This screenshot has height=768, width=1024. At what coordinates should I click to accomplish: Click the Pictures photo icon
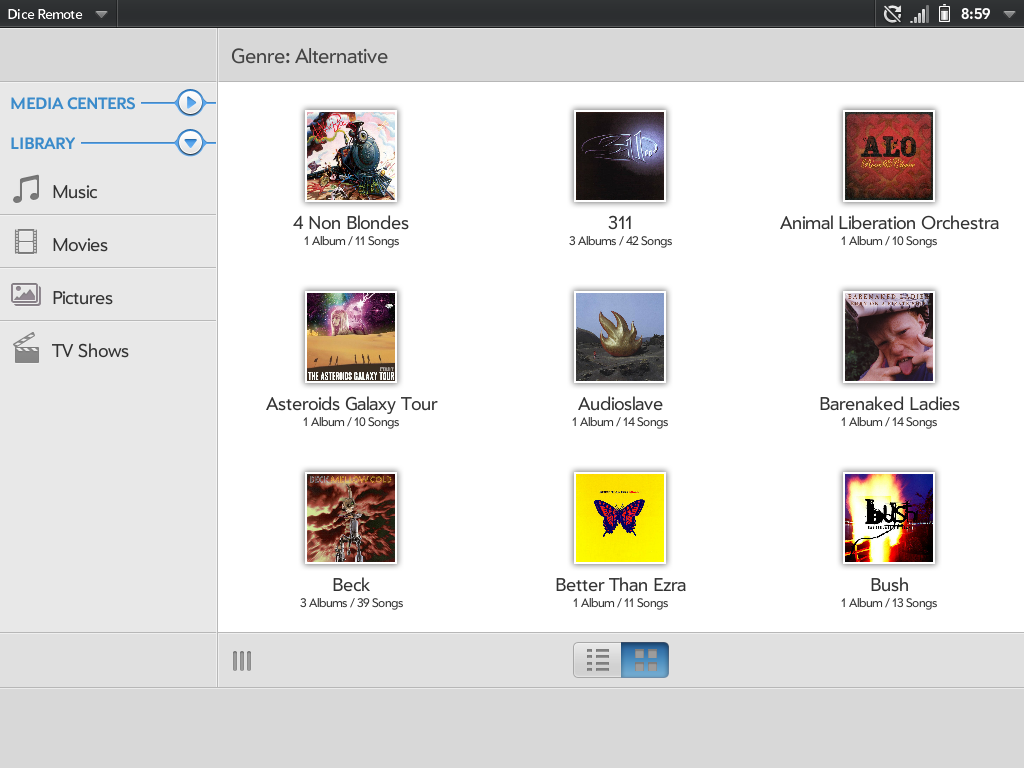coord(26,296)
